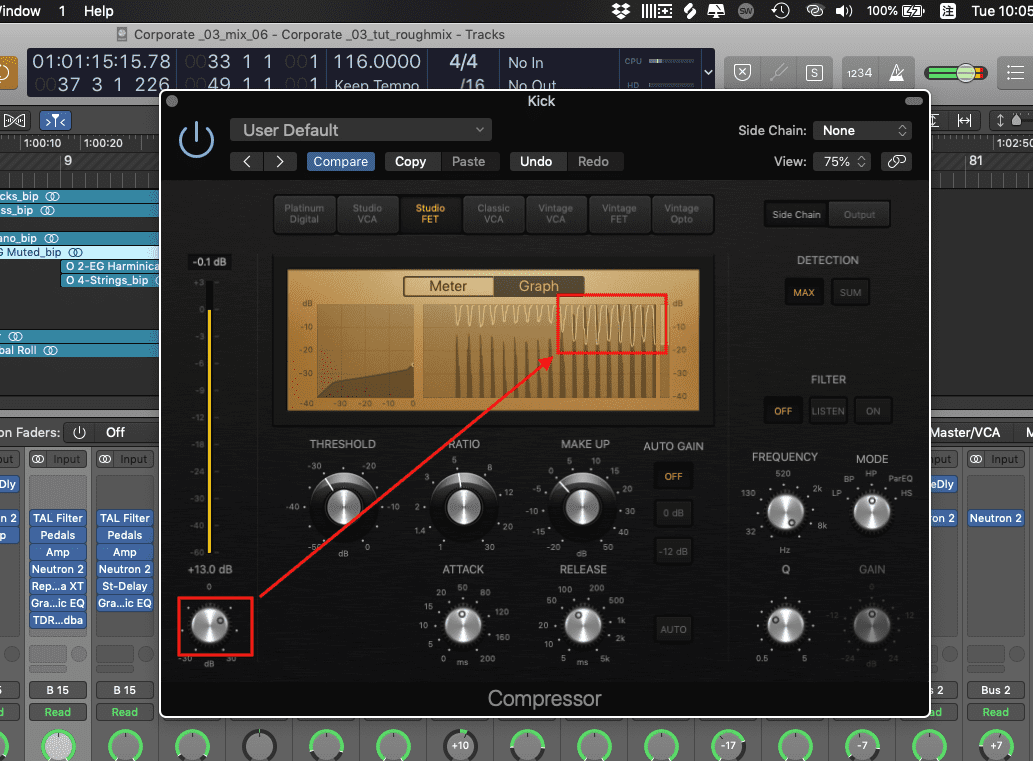Toggle the blue catch playhead icon
This screenshot has width=1033, height=761.
(56, 121)
